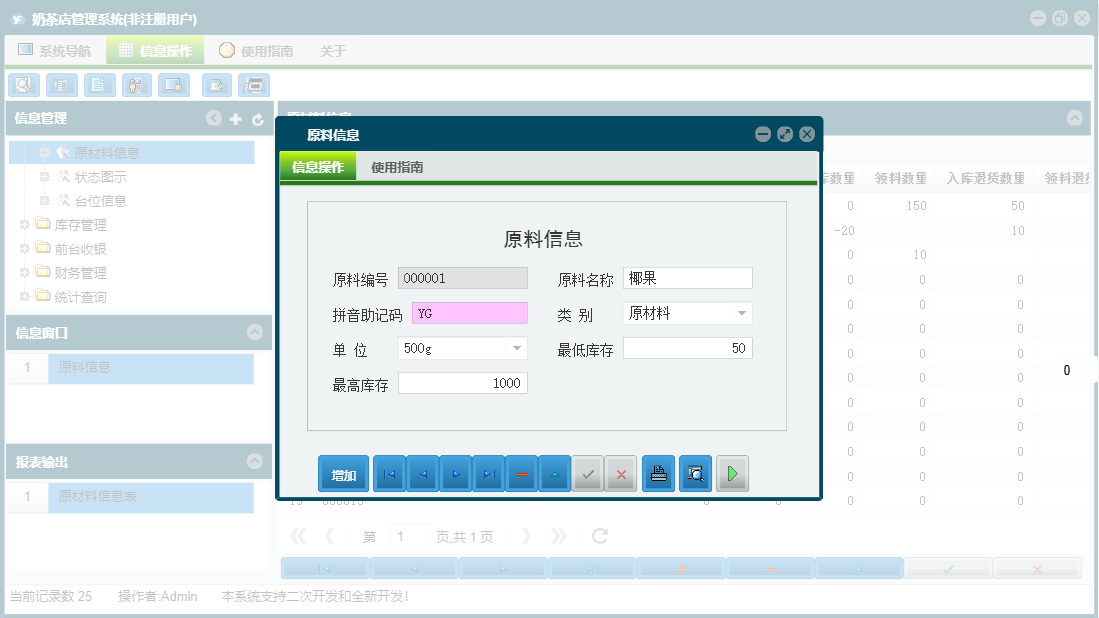The width and height of the screenshot is (1099, 618).
Task: Delete record with the red minus button
Action: point(522,474)
